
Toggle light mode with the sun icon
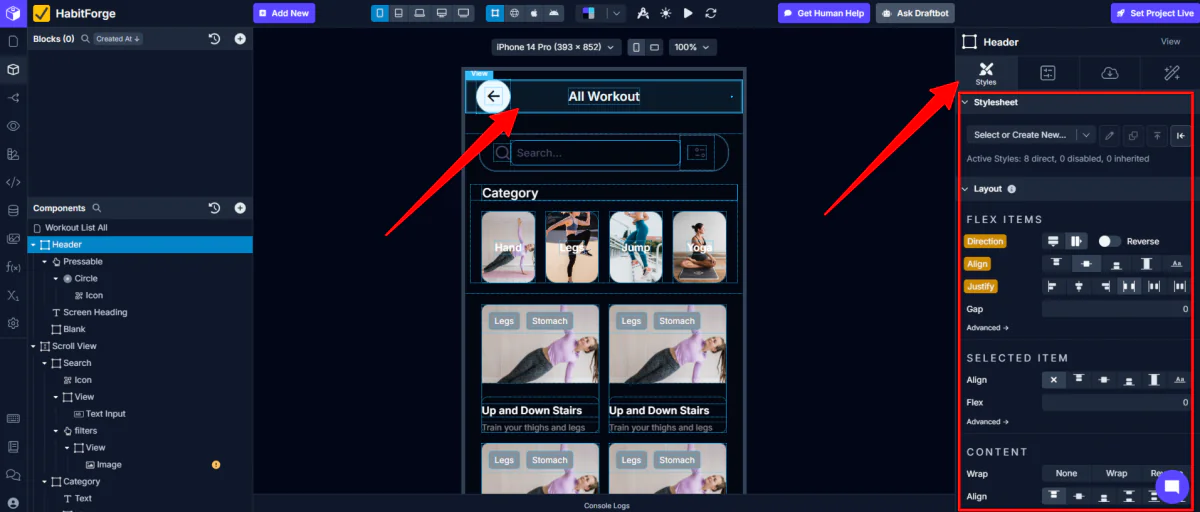666,13
